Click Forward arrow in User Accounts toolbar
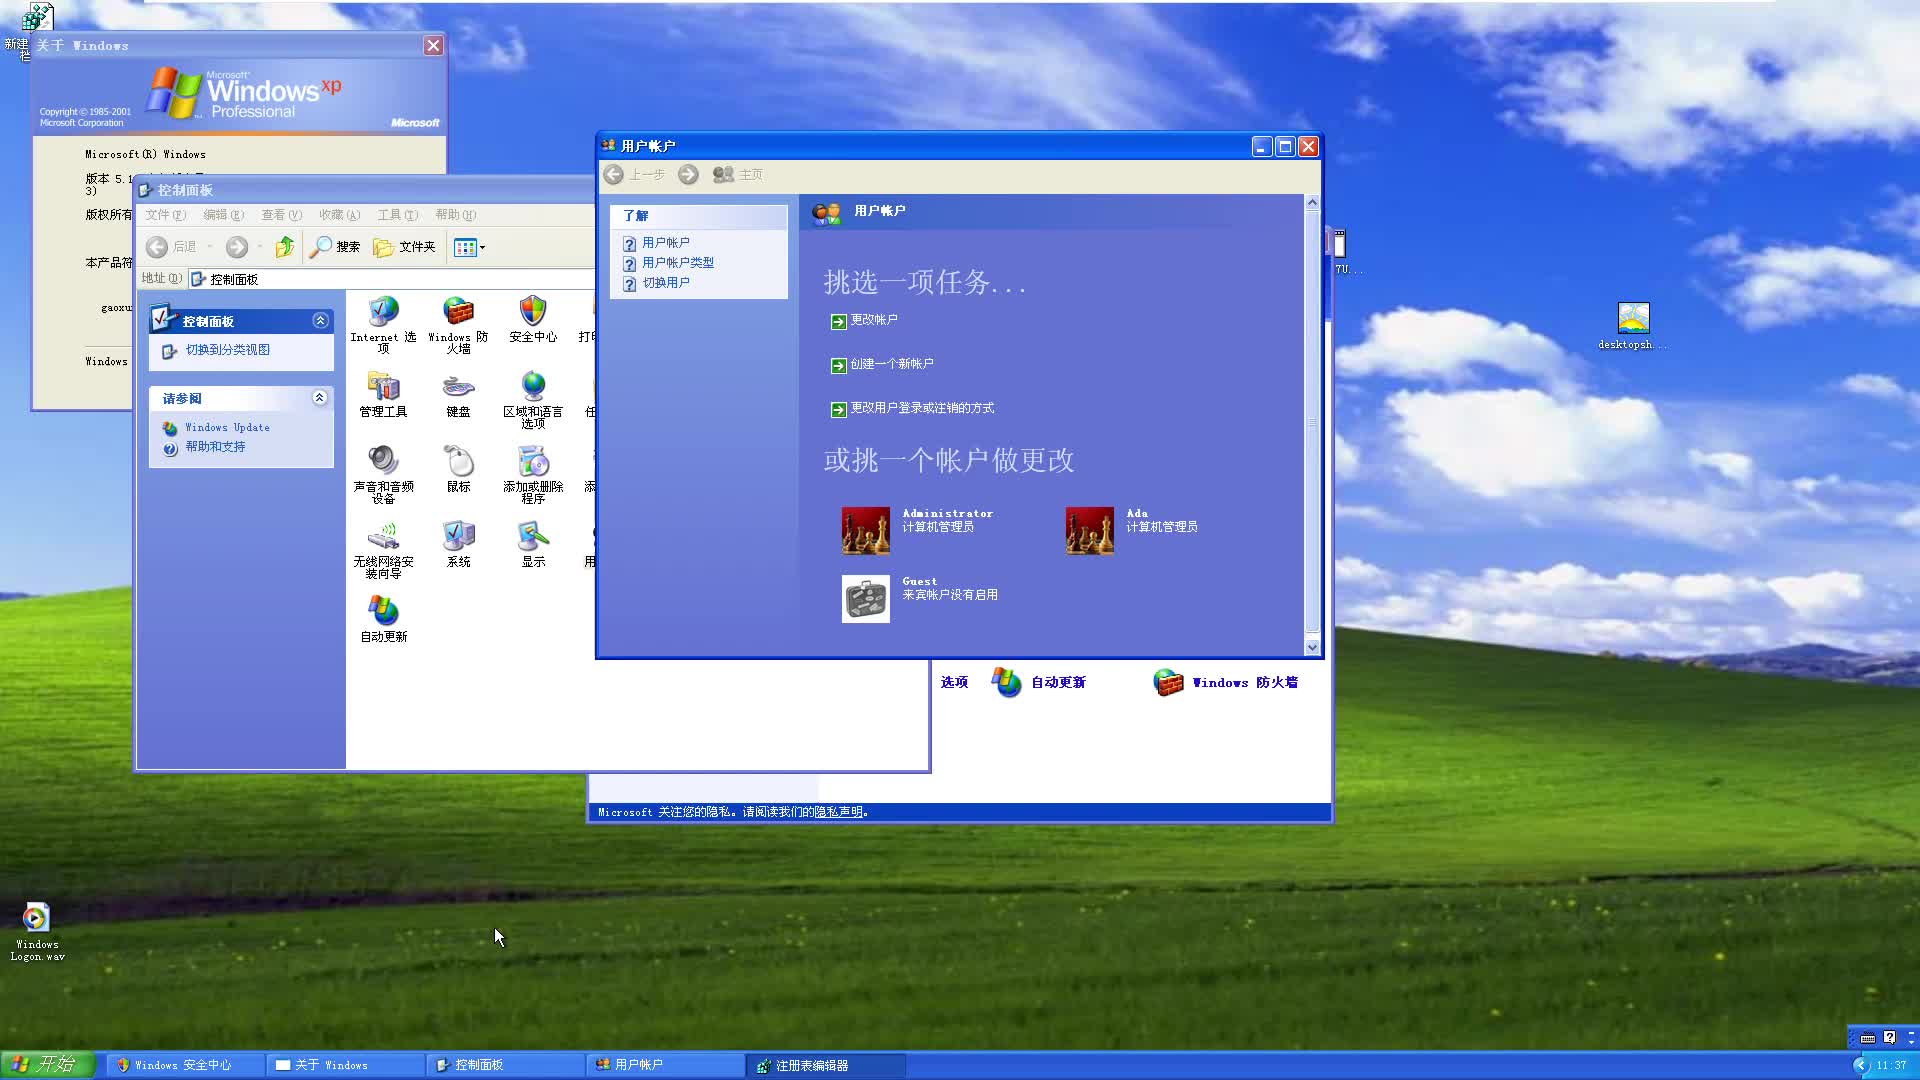The height and width of the screenshot is (1080, 1920). pos(688,175)
